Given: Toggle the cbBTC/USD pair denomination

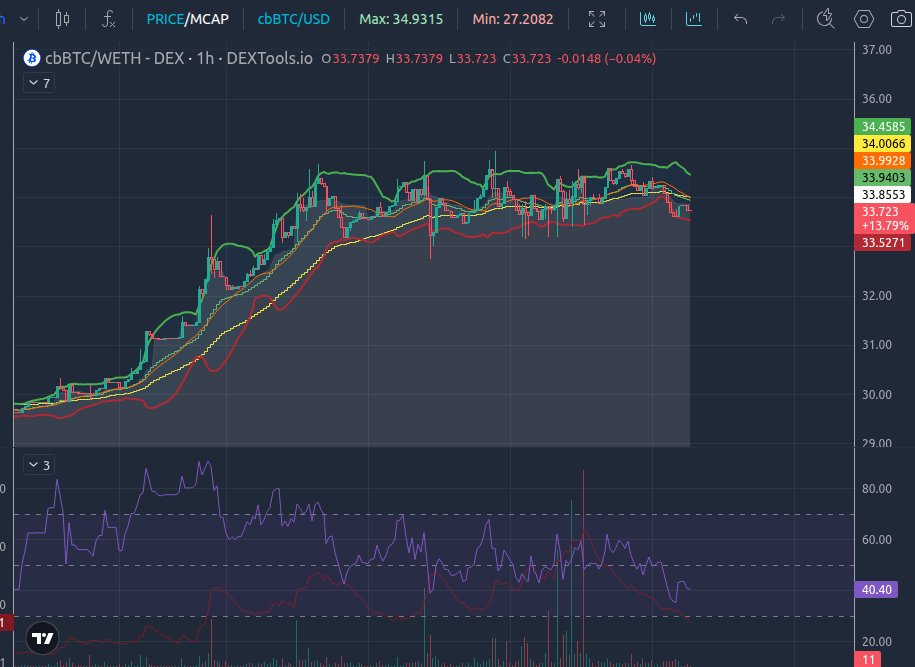Looking at the screenshot, I should coord(294,19).
